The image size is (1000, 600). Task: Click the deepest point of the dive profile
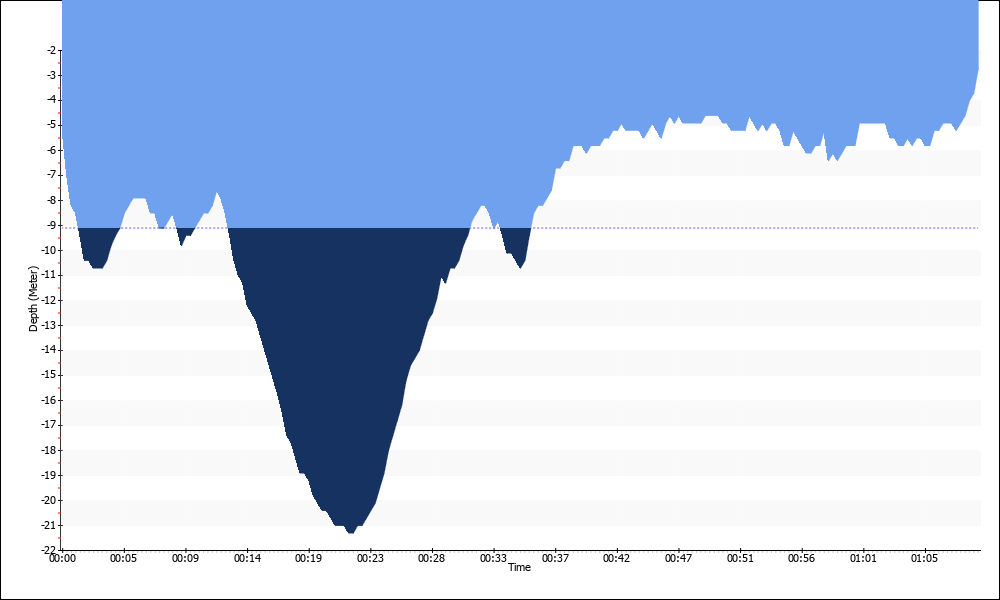click(351, 532)
